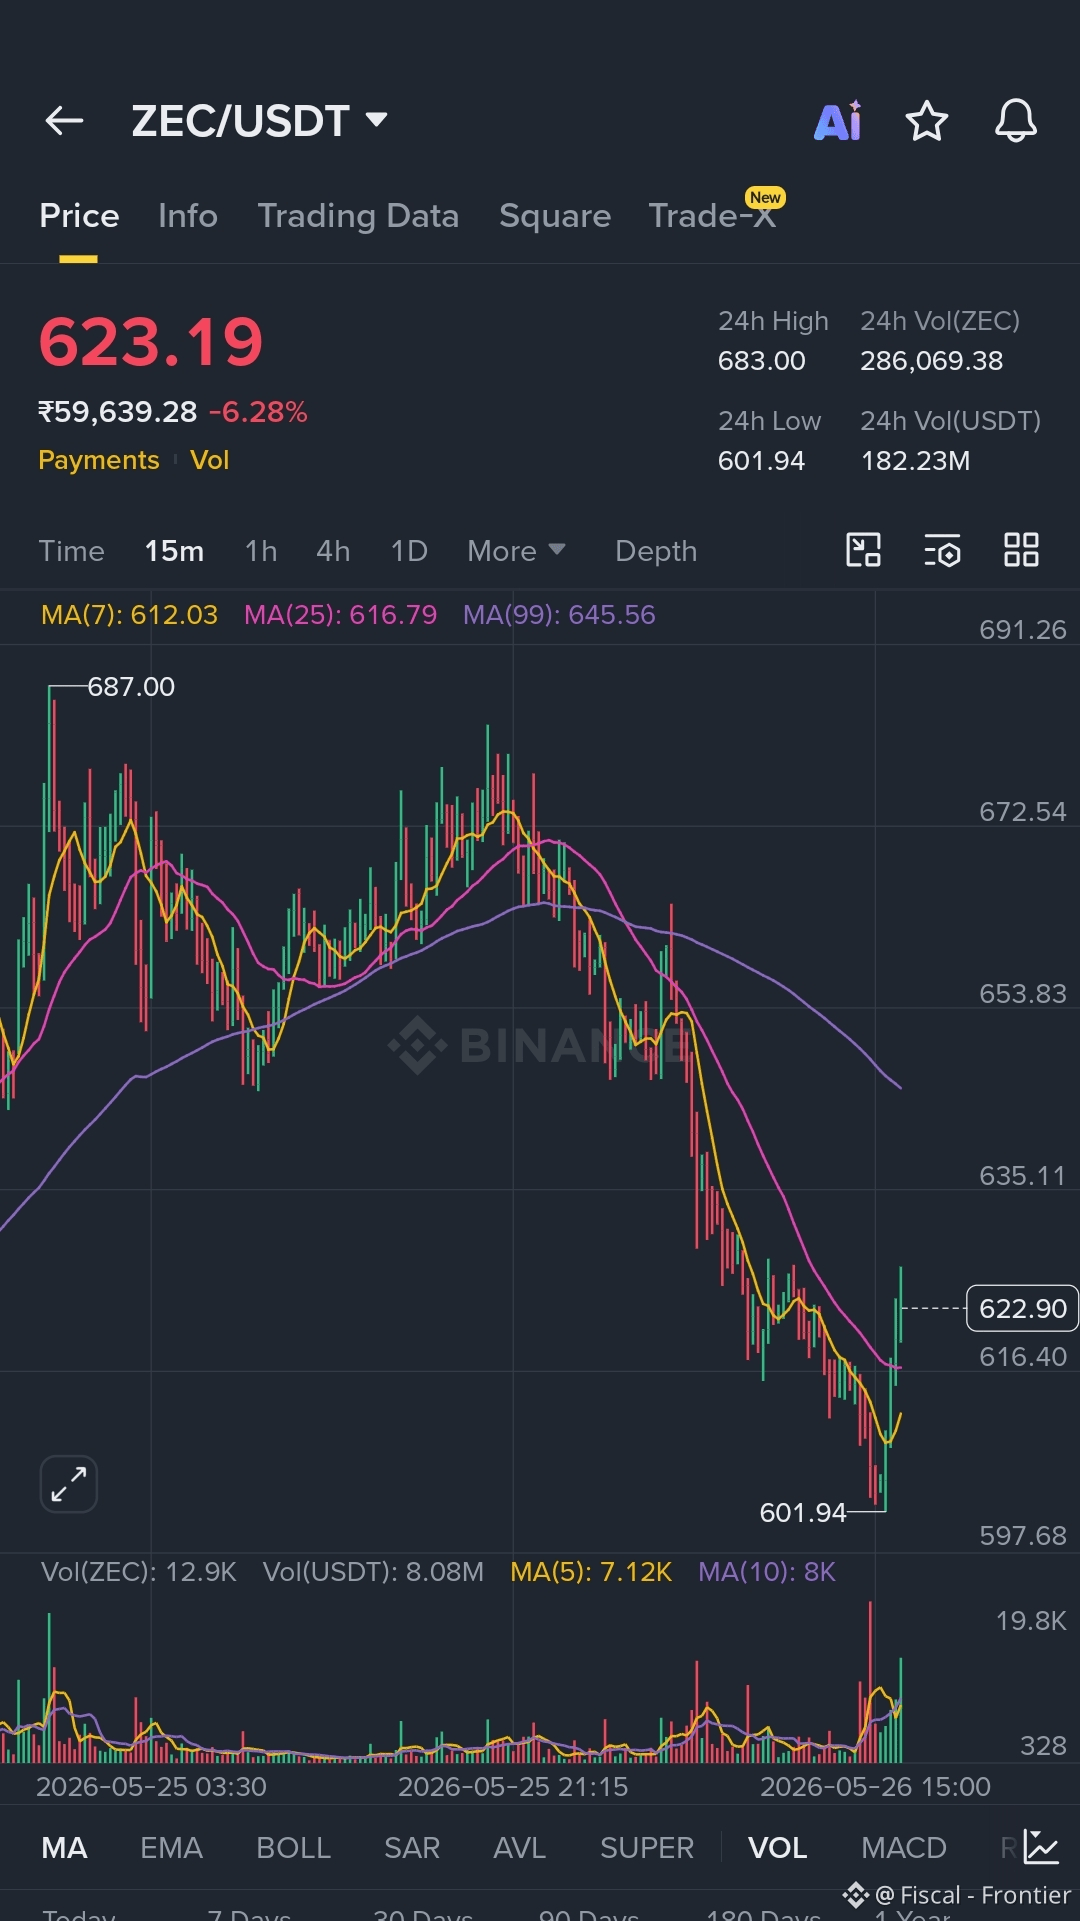Tap the Vol tag link
The image size is (1080, 1921).
point(209,460)
